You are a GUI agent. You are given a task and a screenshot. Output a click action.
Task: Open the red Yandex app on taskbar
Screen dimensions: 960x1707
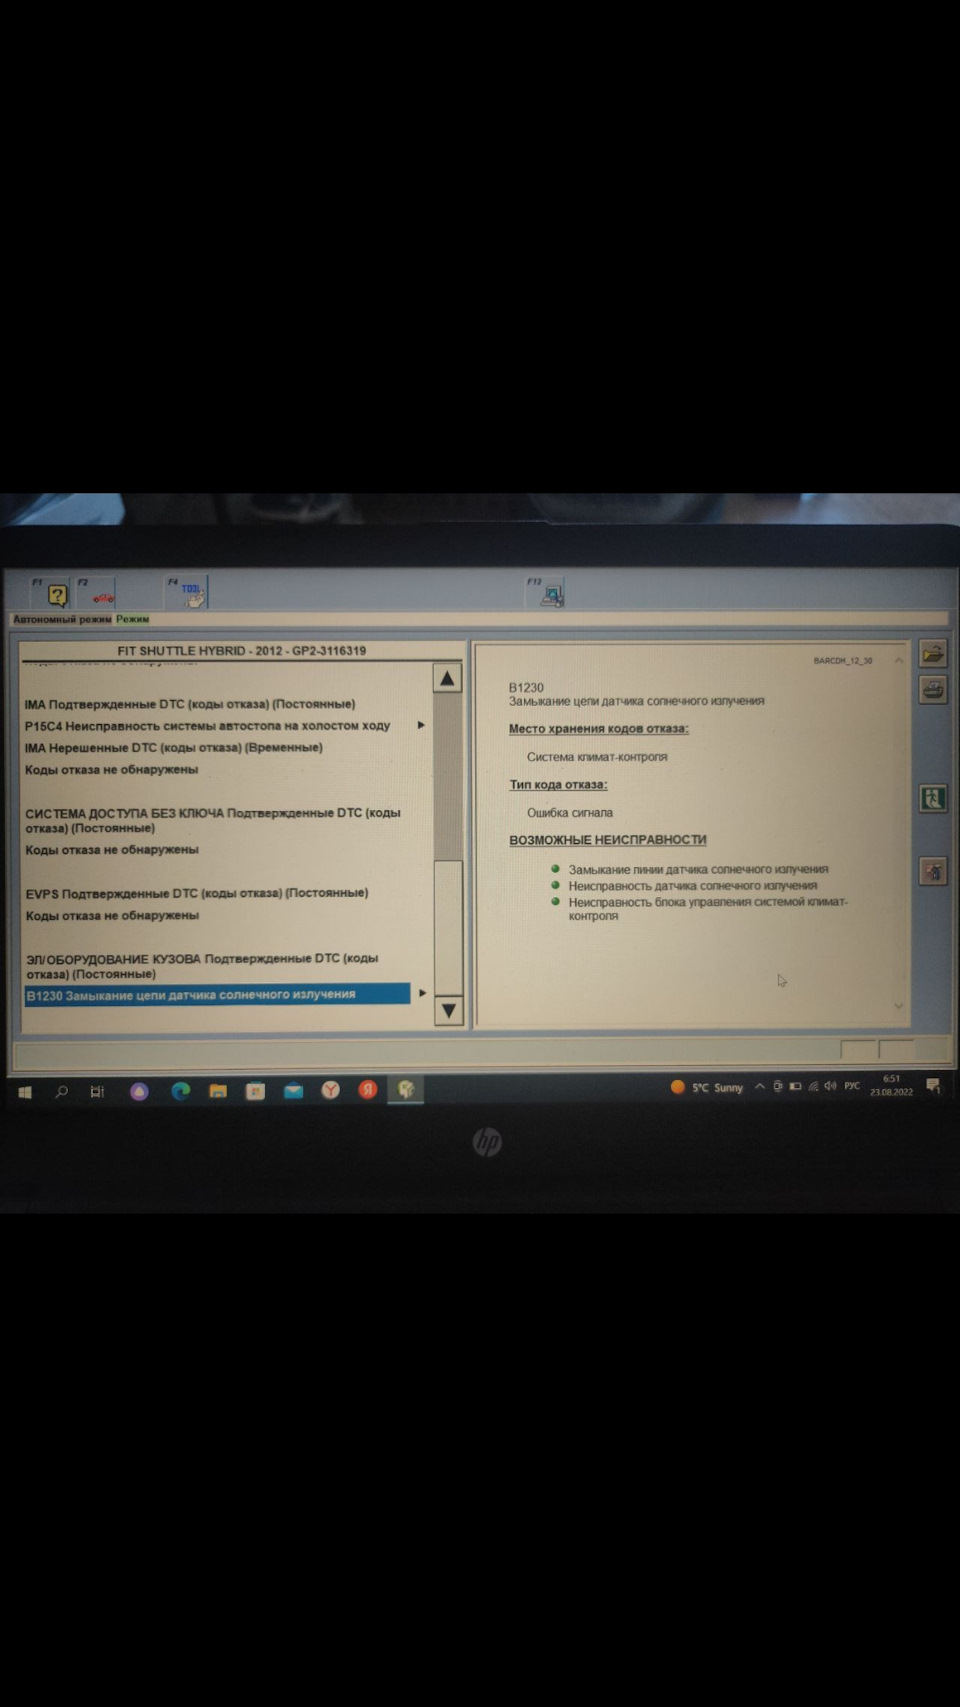368,1090
